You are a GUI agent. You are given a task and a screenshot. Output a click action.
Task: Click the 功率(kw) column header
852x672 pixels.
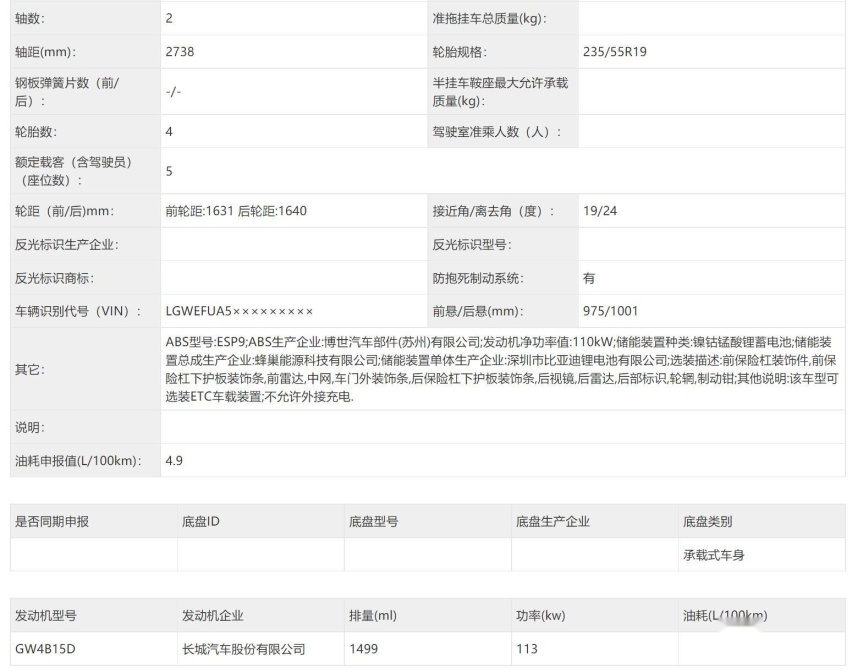(541, 616)
